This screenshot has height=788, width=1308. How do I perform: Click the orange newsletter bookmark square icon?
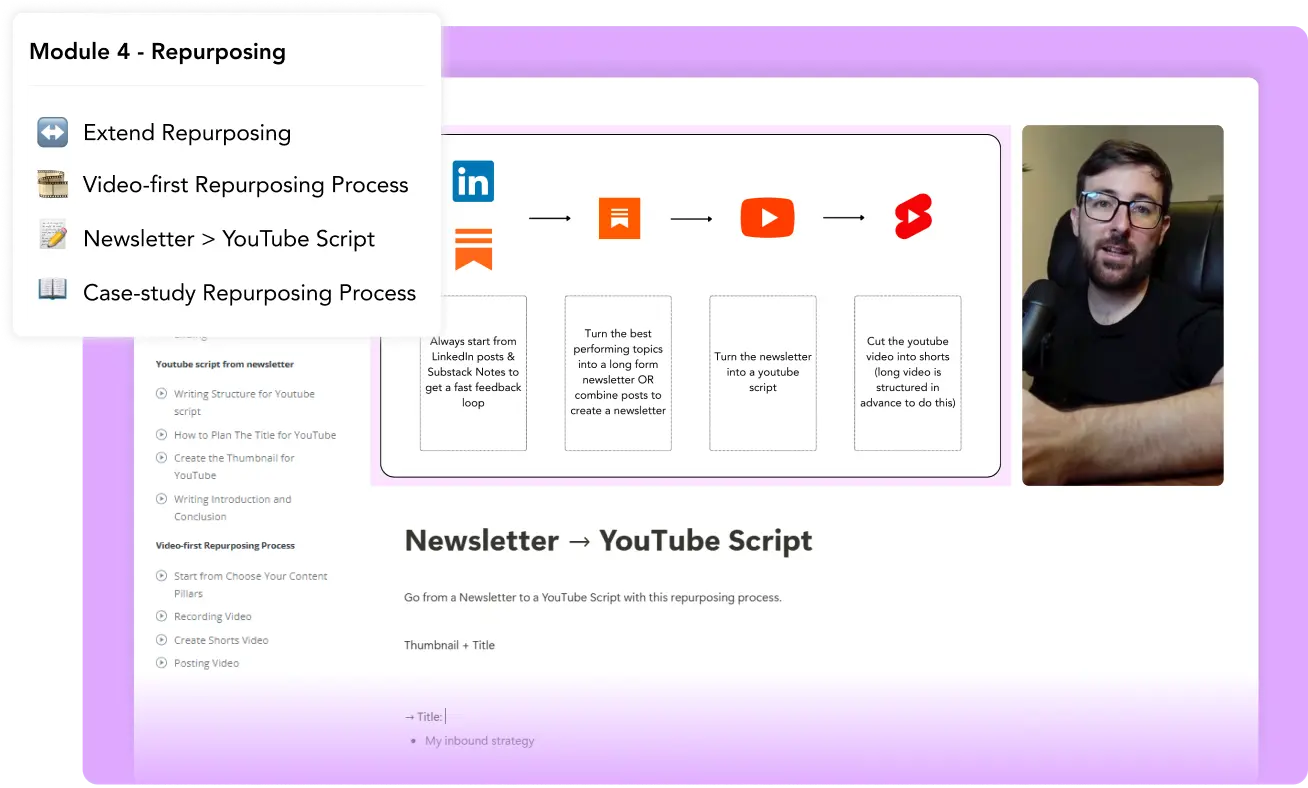pos(619,218)
